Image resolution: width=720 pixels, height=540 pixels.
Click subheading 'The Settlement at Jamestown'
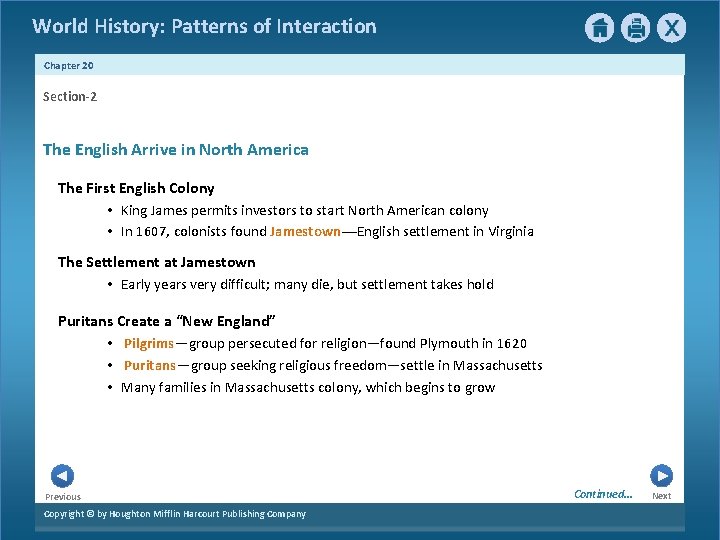157,262
